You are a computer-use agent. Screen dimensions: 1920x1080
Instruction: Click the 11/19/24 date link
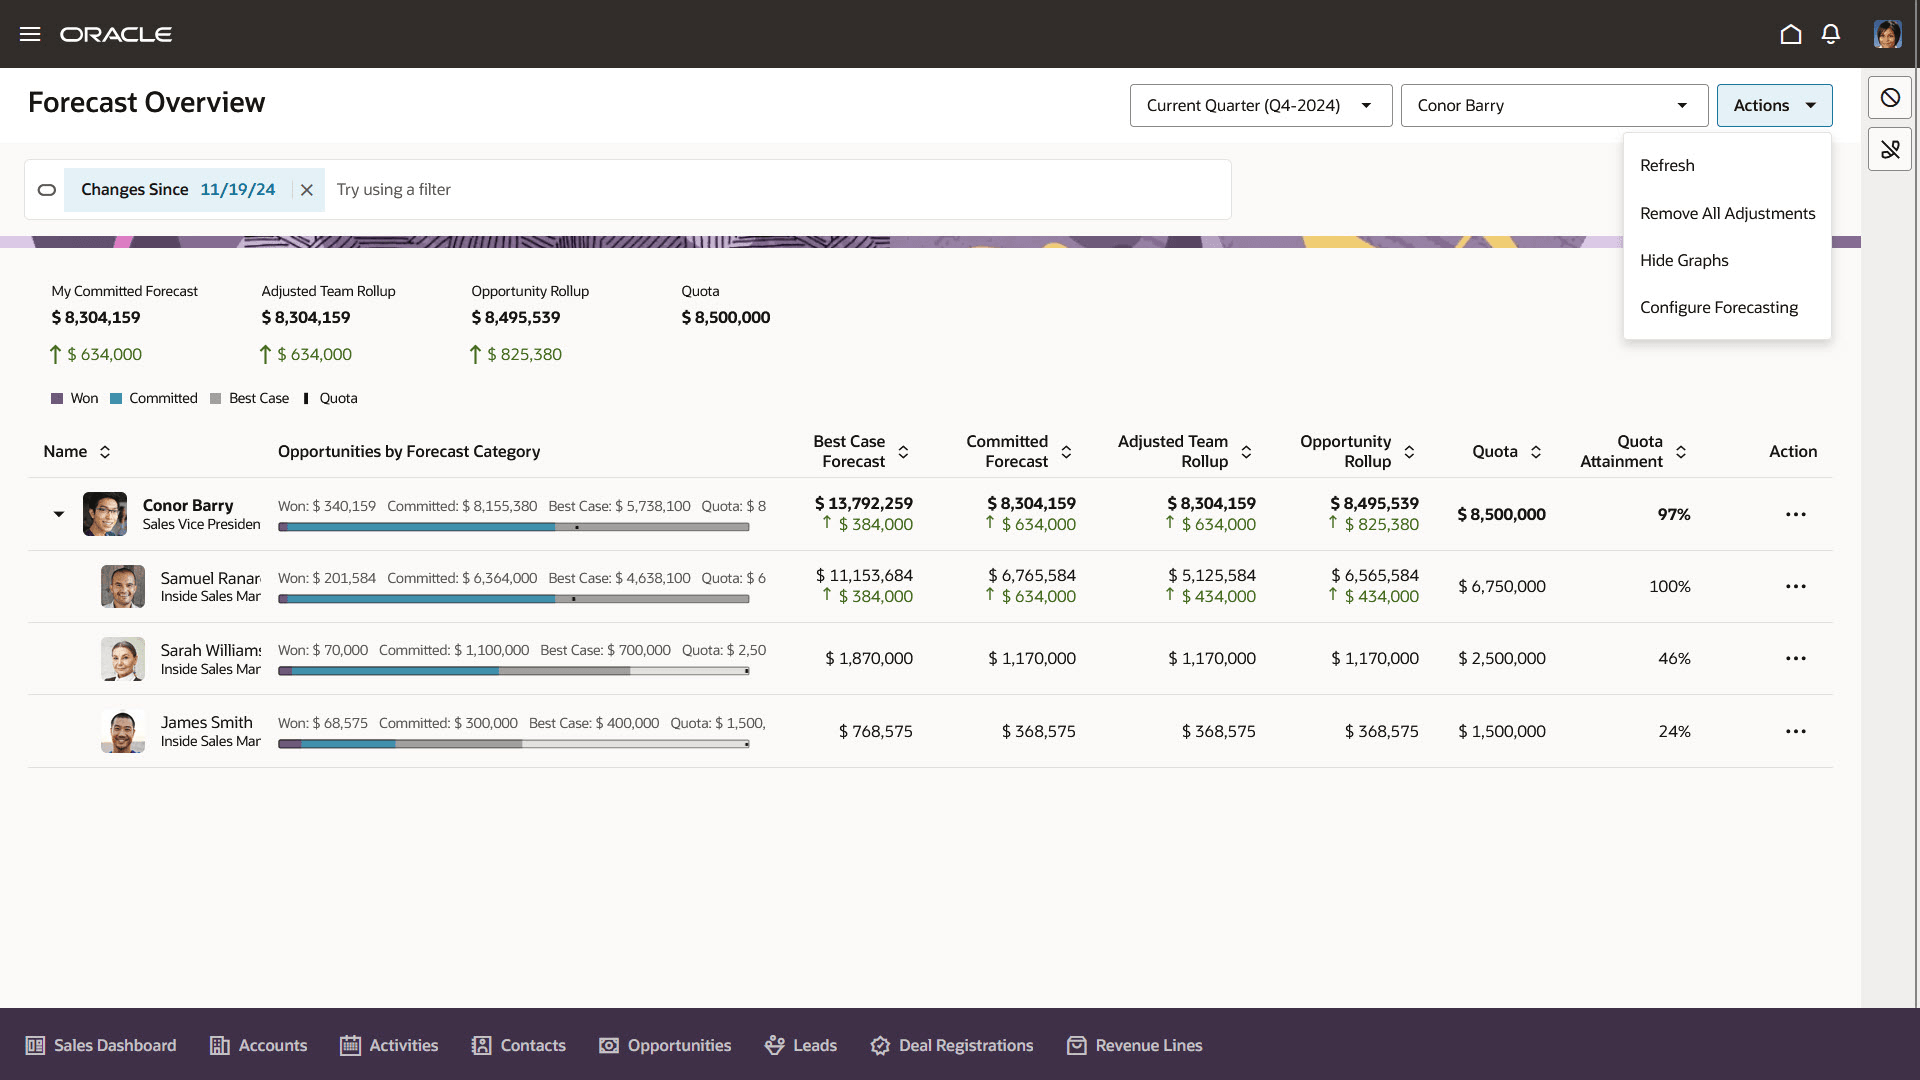click(x=237, y=189)
